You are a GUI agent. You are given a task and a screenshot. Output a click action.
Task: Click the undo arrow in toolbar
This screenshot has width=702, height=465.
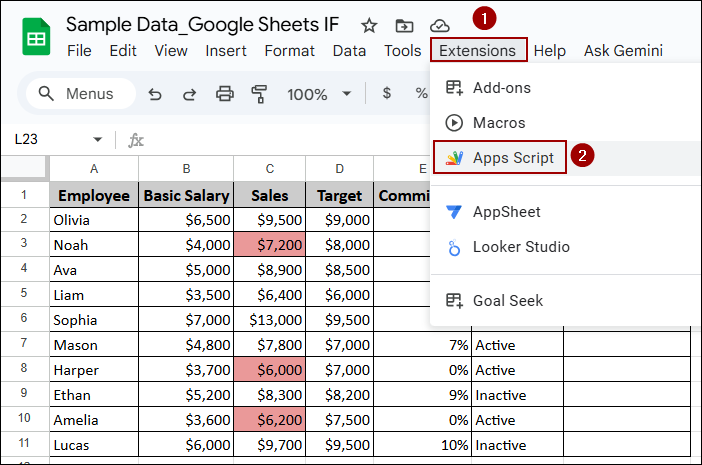pos(155,94)
